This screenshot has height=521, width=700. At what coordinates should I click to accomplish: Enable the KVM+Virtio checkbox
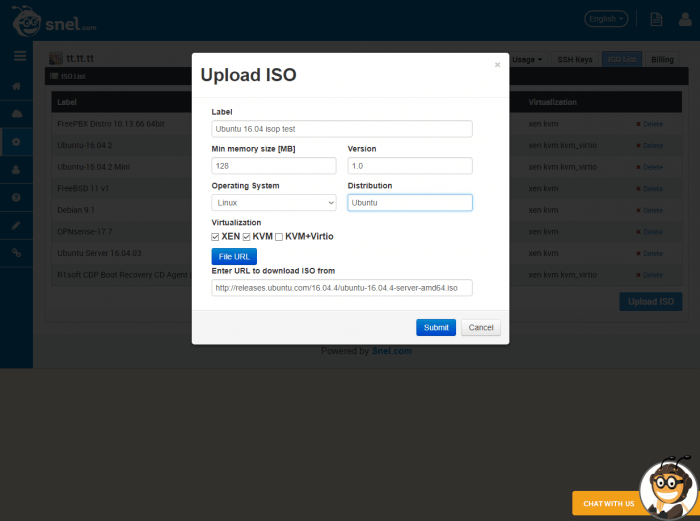click(279, 237)
